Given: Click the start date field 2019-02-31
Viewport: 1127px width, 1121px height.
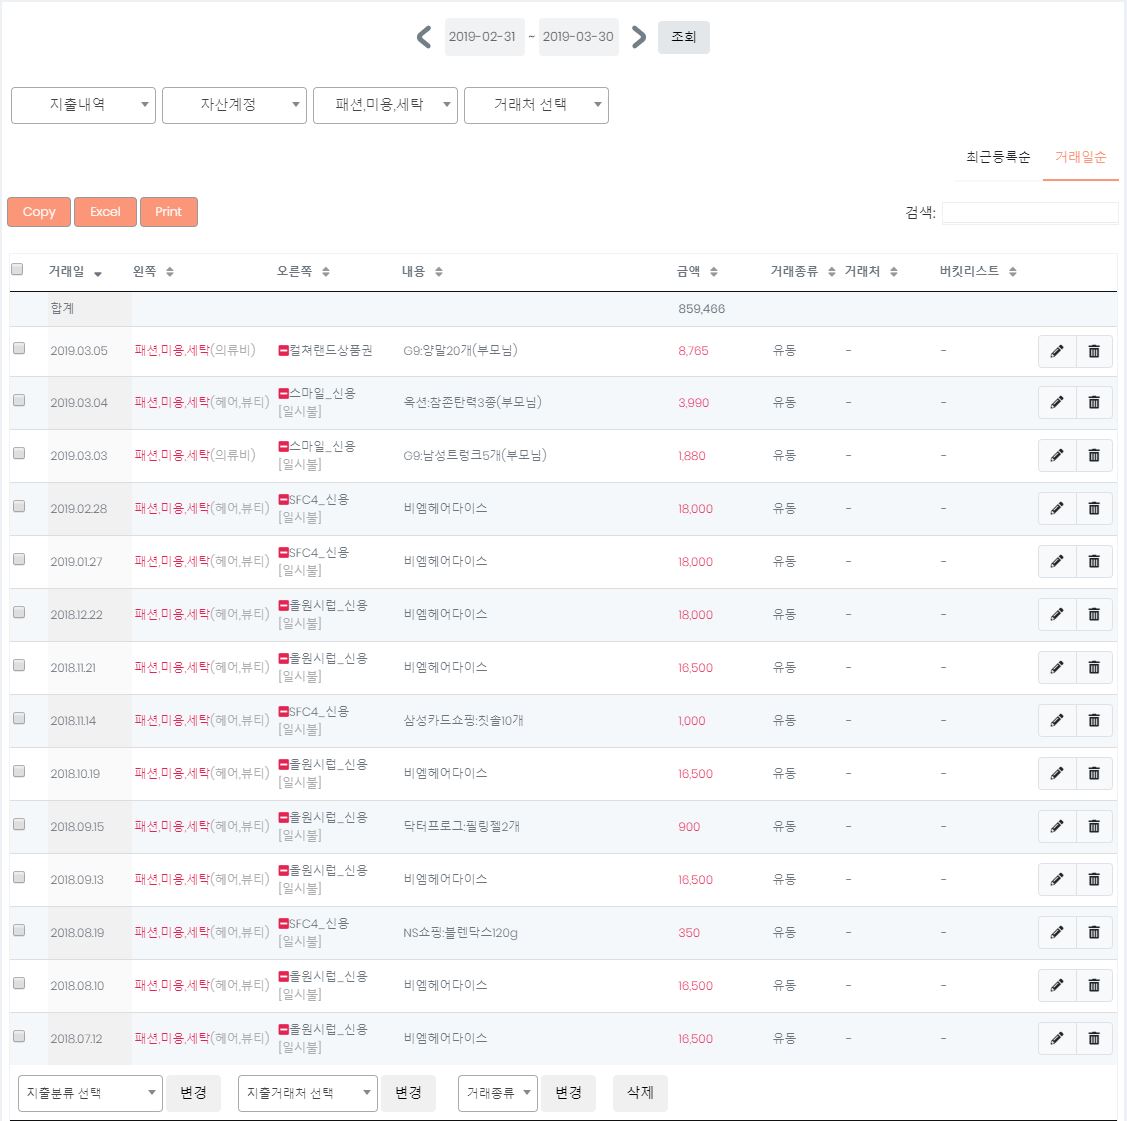Looking at the screenshot, I should tap(483, 38).
